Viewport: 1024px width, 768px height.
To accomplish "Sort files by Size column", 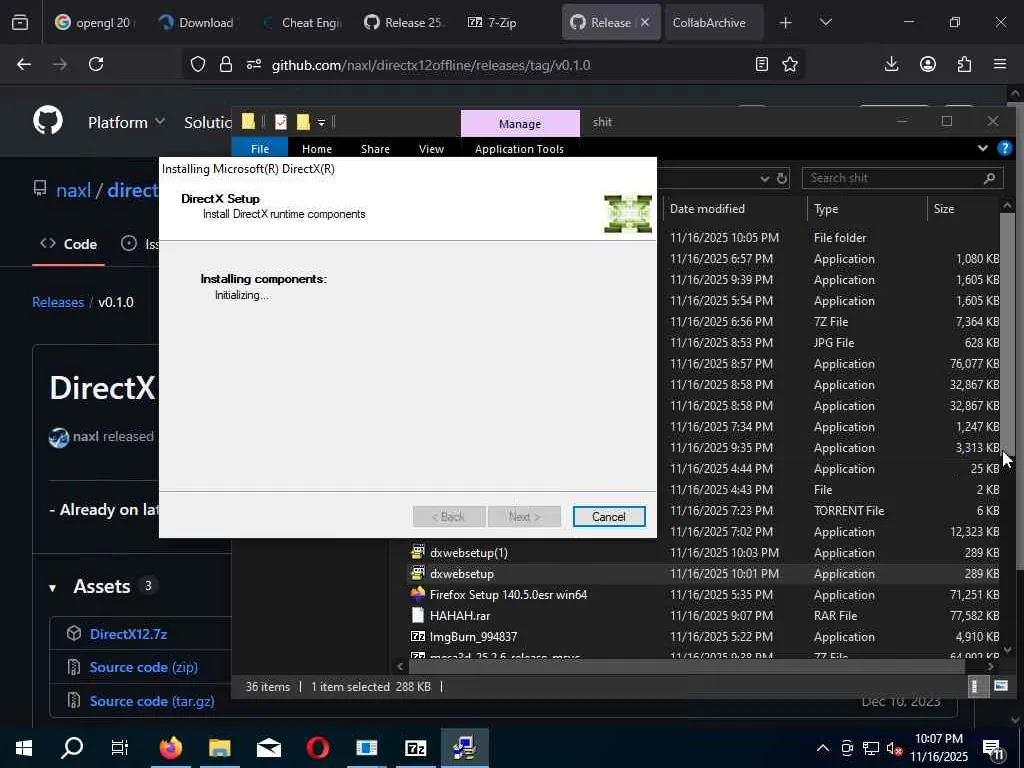I will coord(944,209).
